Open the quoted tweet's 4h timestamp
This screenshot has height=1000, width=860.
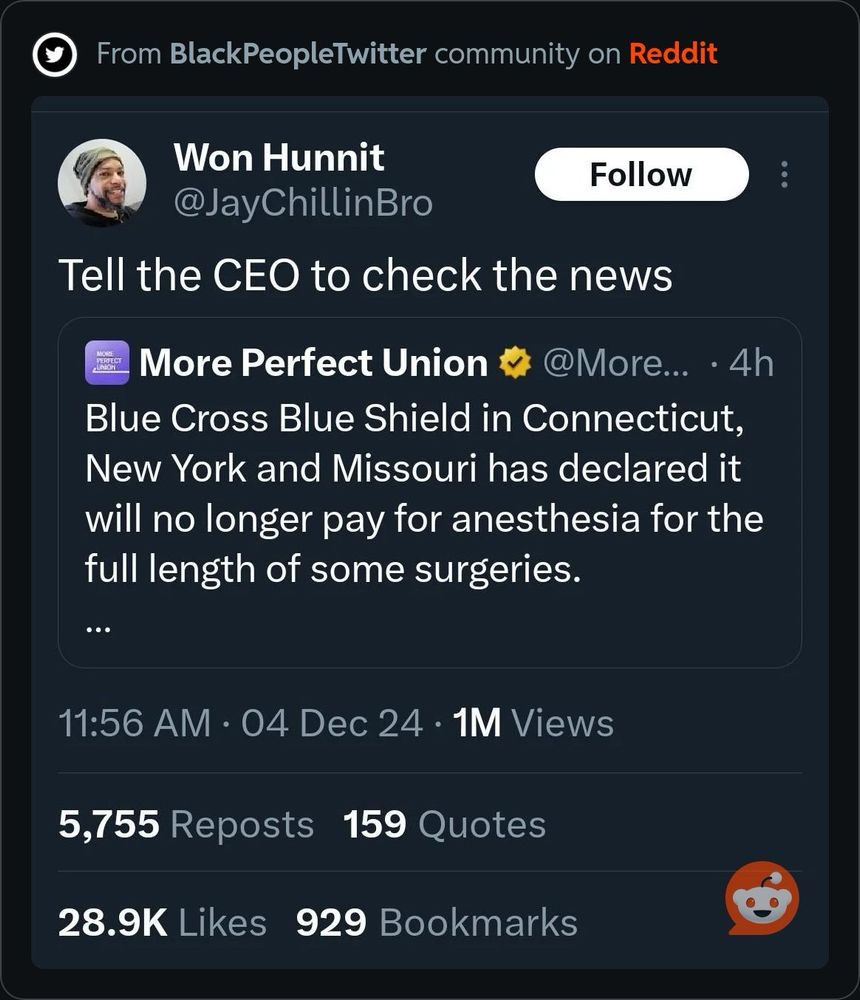tap(751, 363)
